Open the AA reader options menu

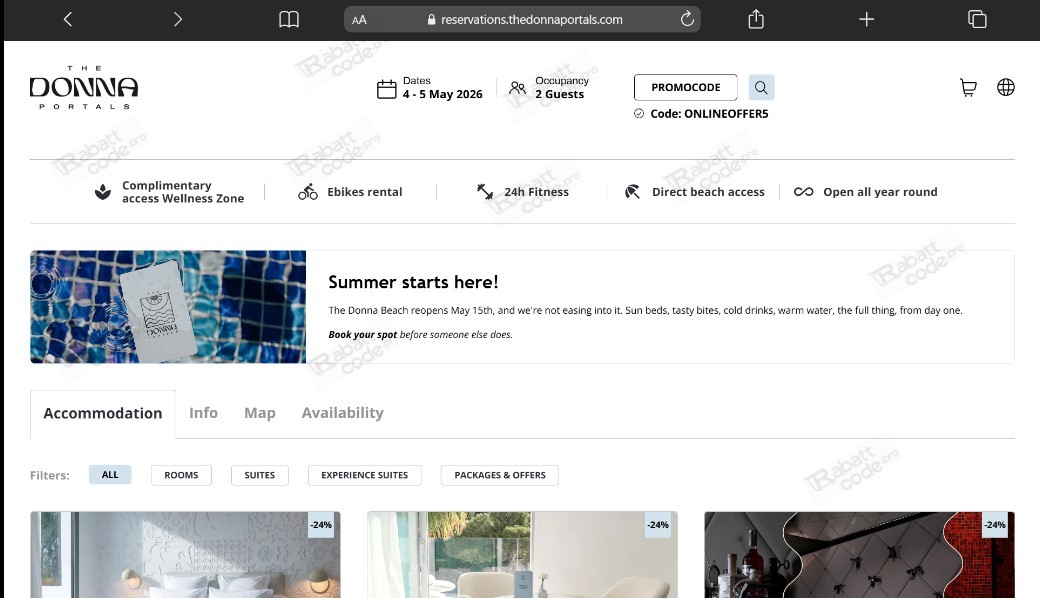(x=359, y=19)
